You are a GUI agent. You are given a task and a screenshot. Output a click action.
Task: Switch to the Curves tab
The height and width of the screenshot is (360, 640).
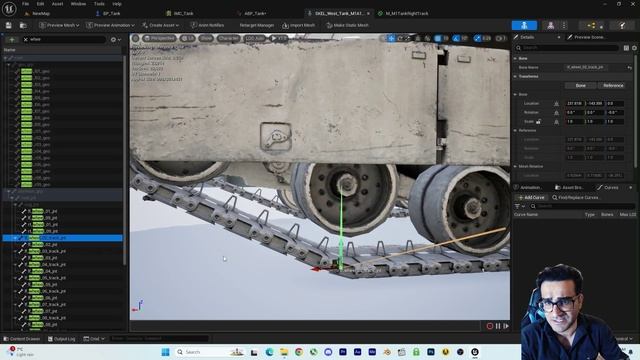pyautogui.click(x=611, y=187)
